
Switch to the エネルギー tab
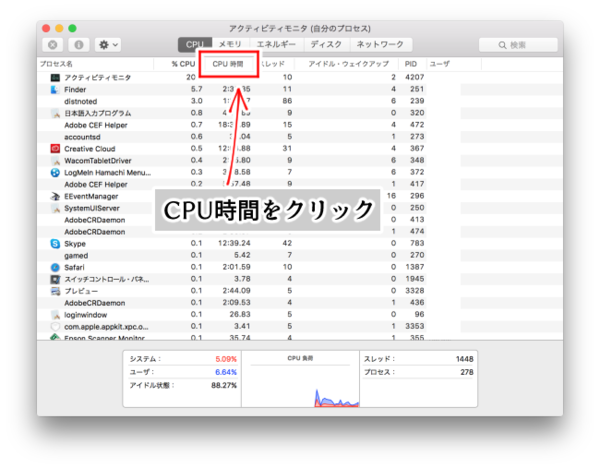(276, 44)
